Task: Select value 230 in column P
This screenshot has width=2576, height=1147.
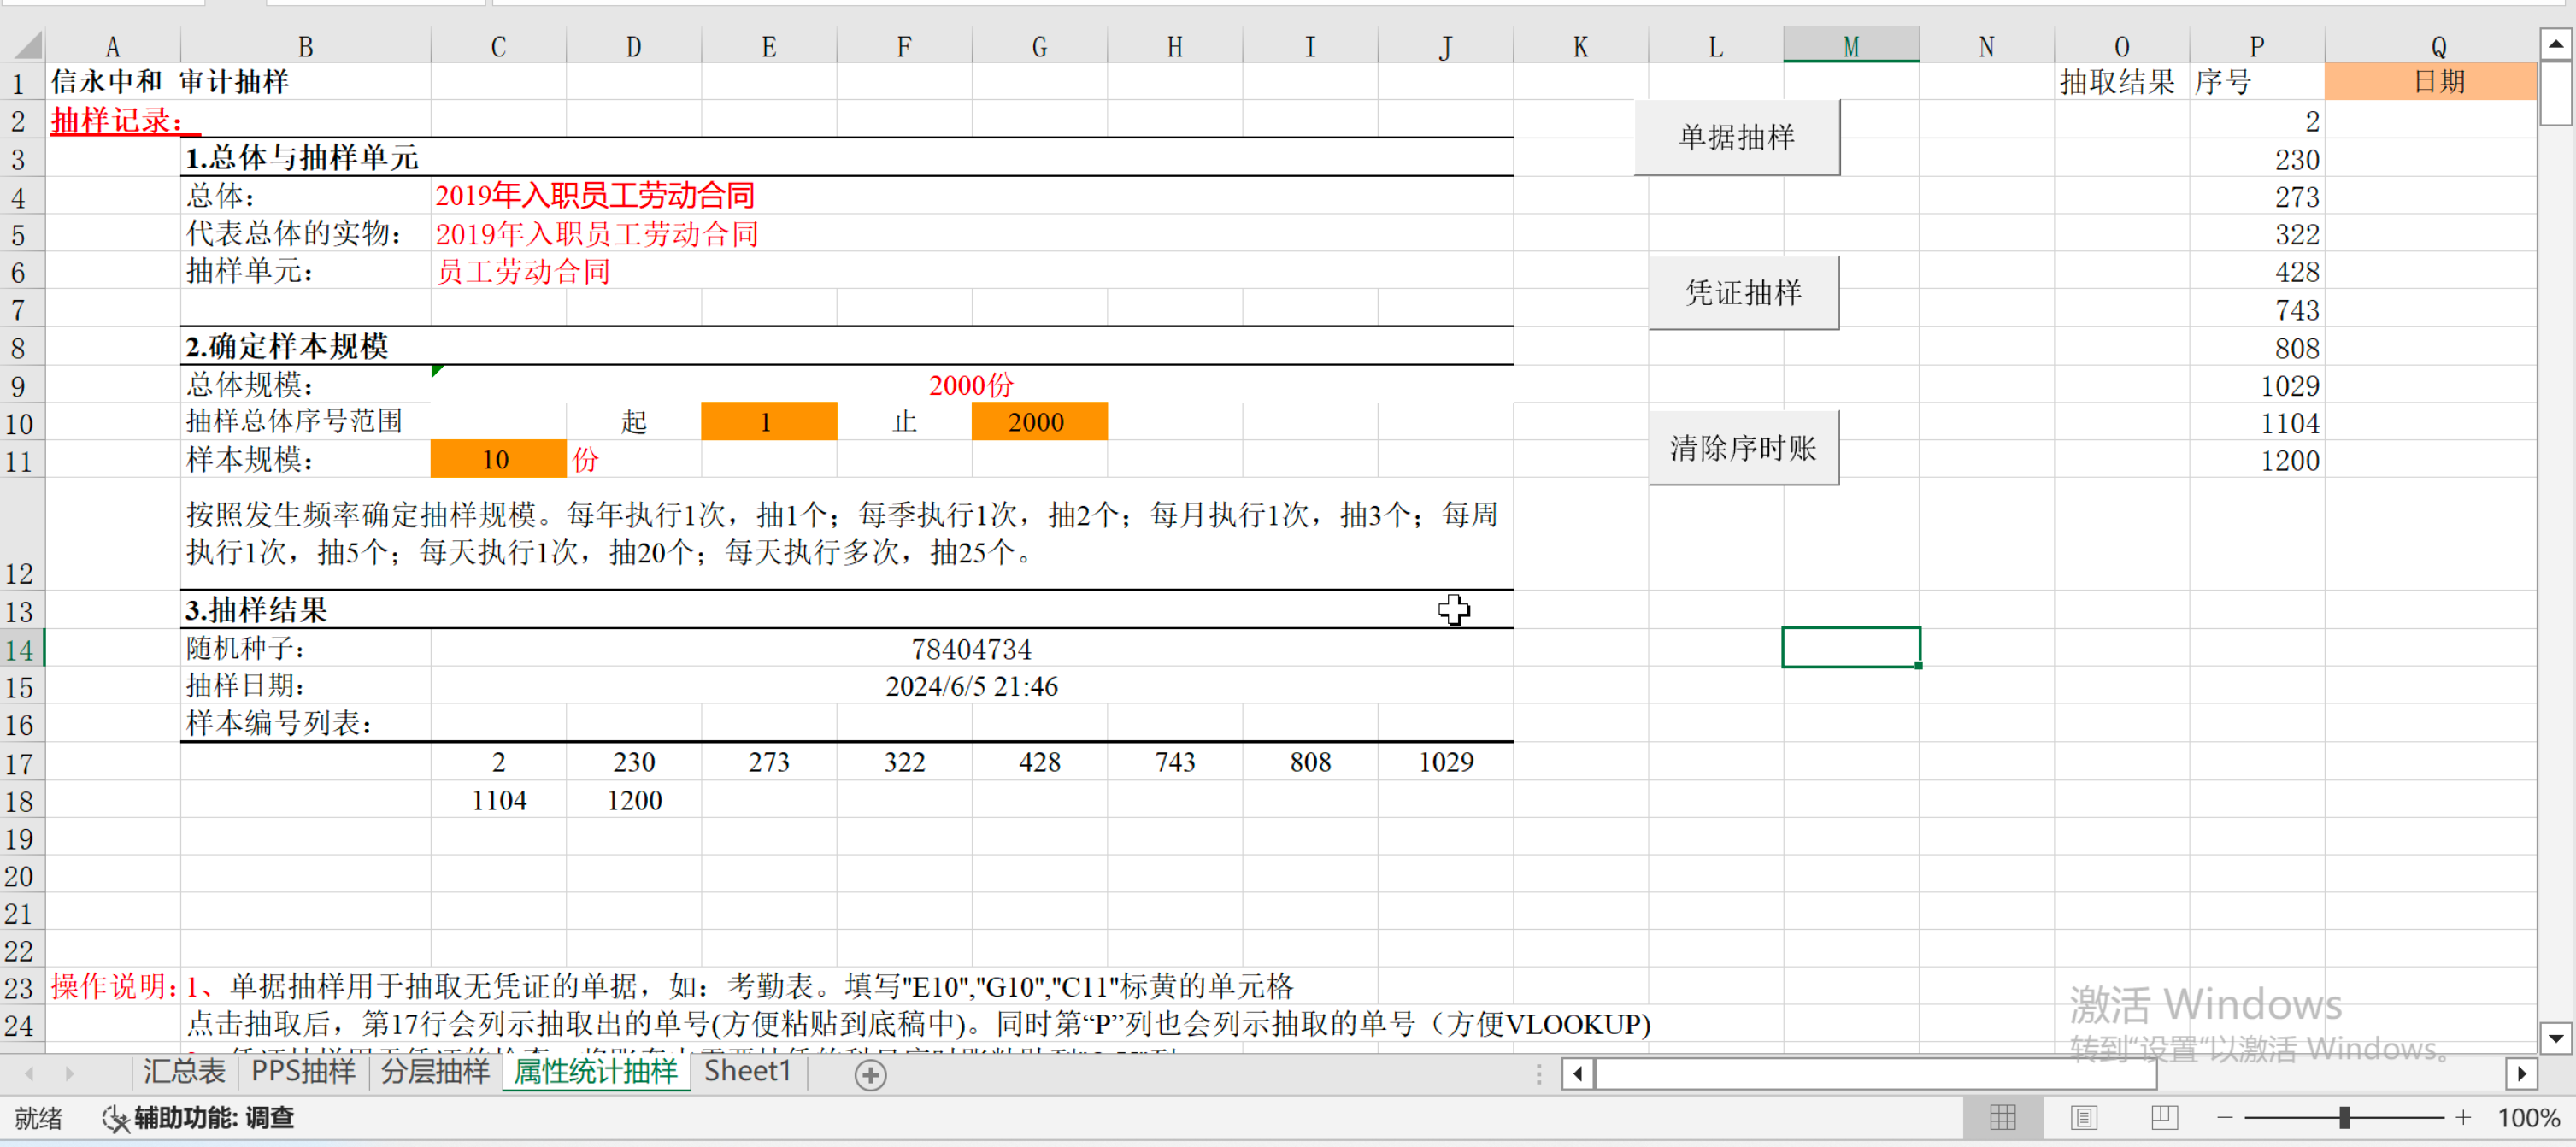Action: [x=2257, y=159]
